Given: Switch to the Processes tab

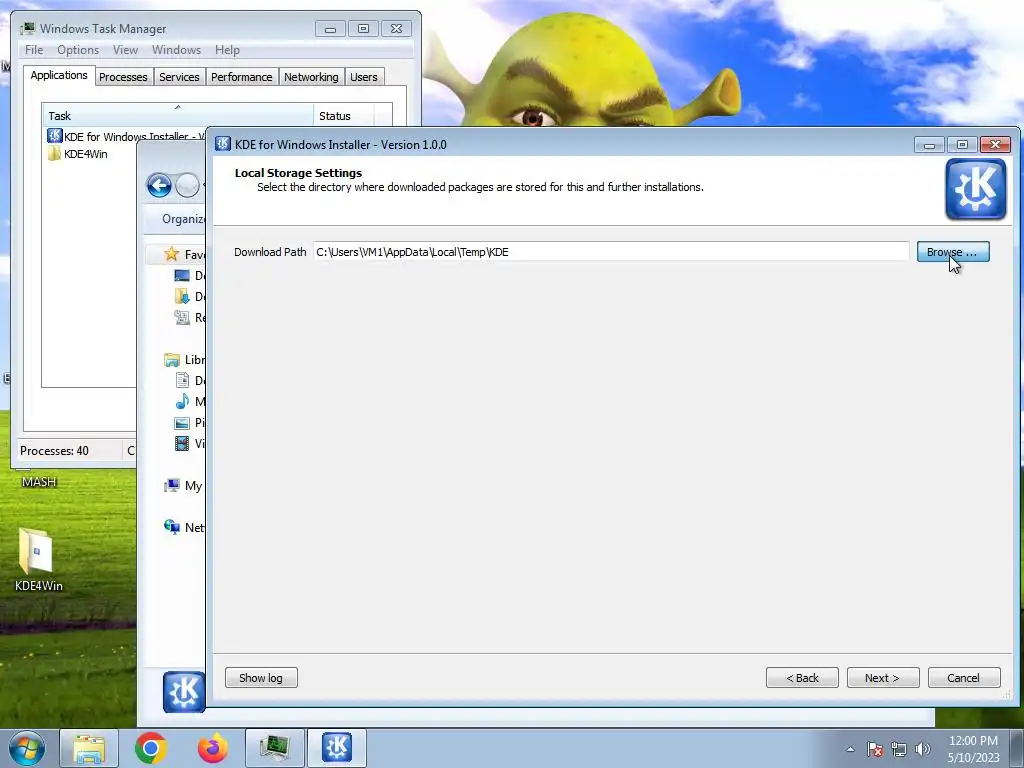Looking at the screenshot, I should pyautogui.click(x=123, y=77).
